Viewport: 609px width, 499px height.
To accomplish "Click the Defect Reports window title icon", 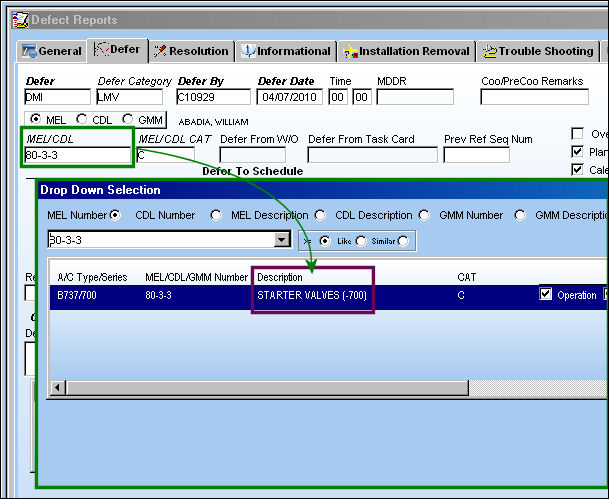I will pos(20,20).
